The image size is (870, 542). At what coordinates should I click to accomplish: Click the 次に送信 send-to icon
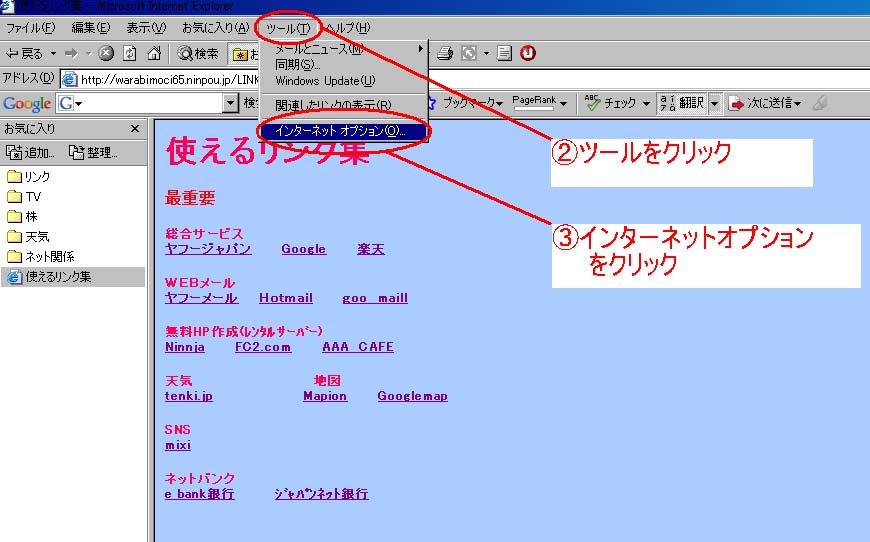[x=736, y=103]
